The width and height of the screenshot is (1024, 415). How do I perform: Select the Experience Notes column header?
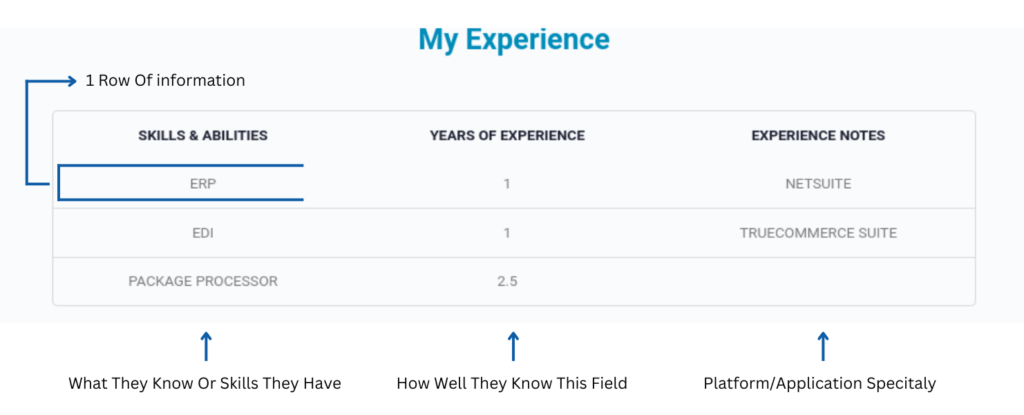coord(818,136)
